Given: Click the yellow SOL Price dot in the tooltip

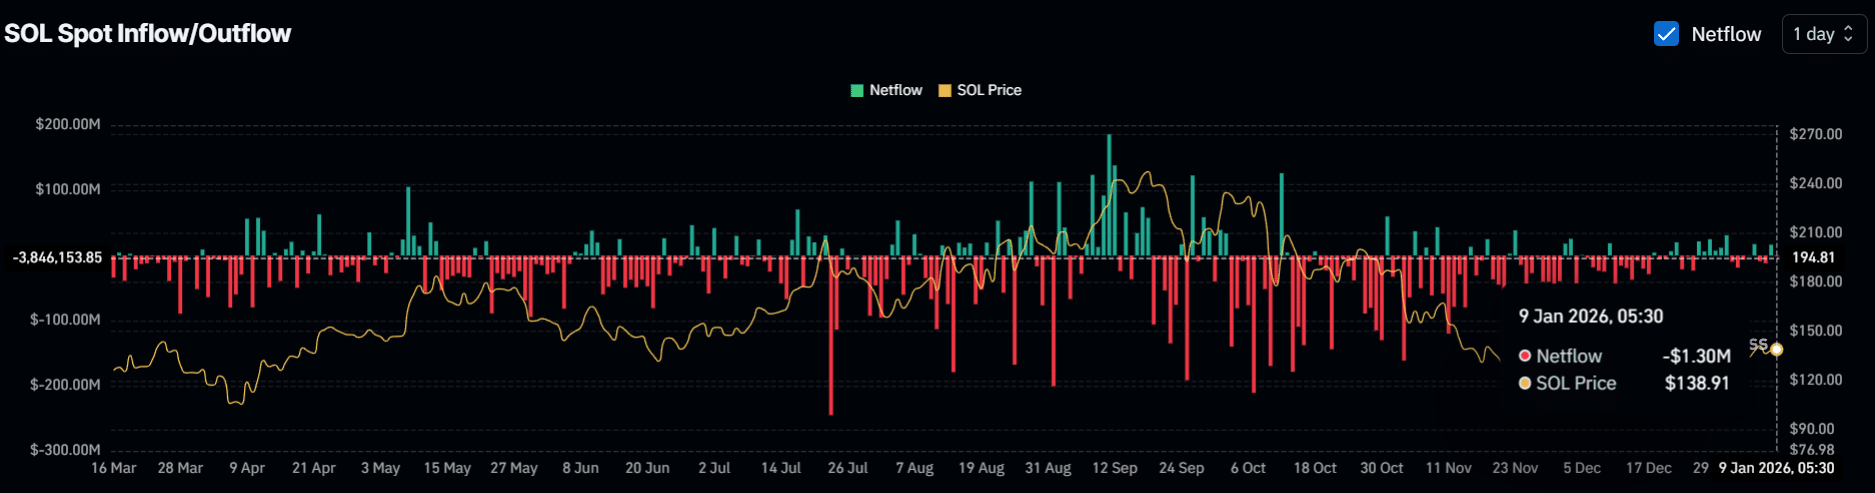Looking at the screenshot, I should pos(1525,383).
